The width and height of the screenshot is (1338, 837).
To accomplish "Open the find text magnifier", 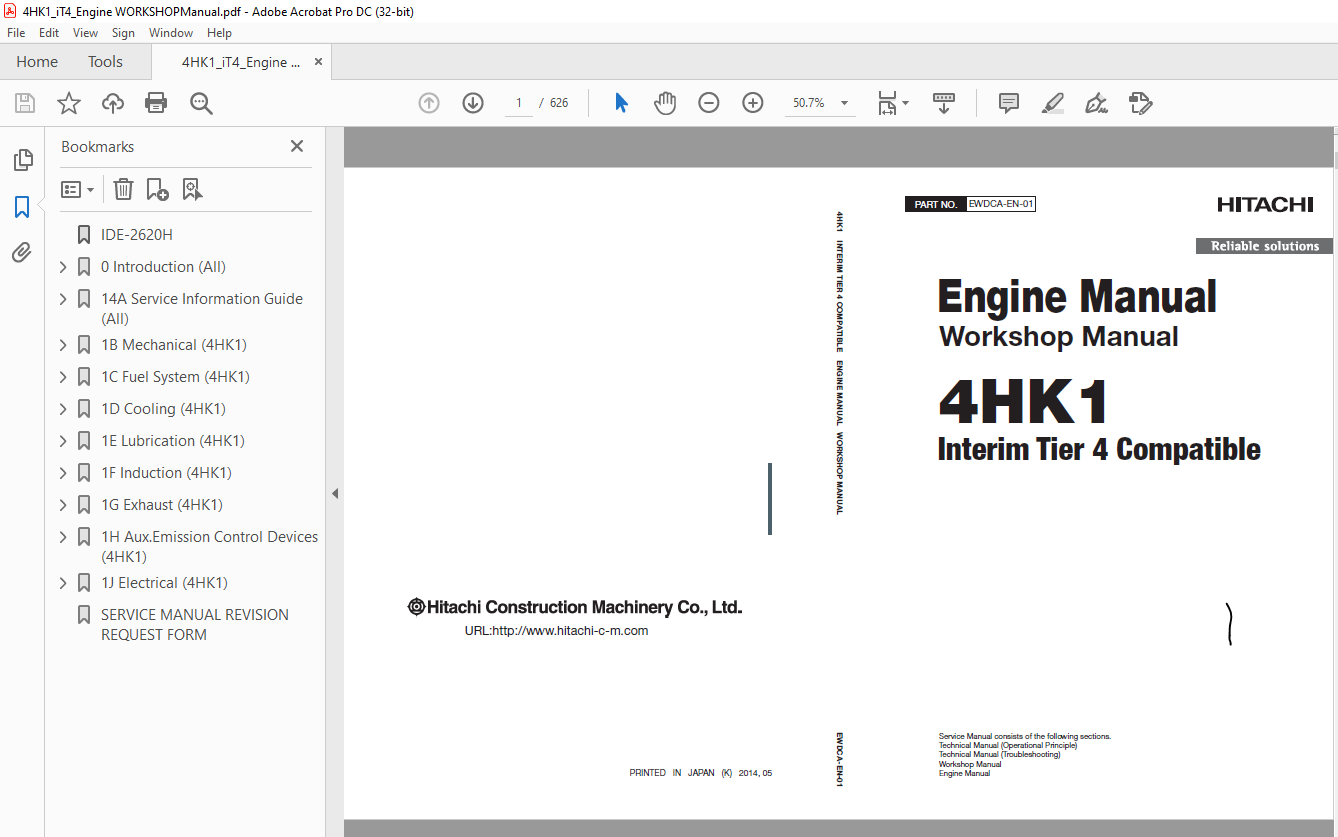I will (201, 103).
